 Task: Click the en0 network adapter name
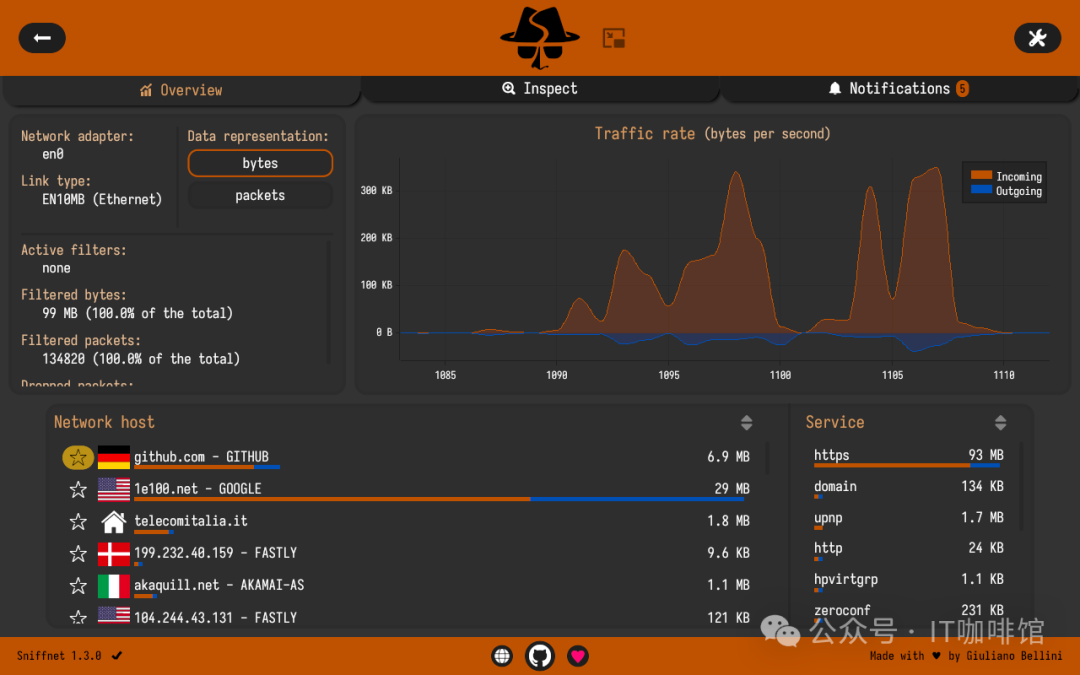click(53, 154)
